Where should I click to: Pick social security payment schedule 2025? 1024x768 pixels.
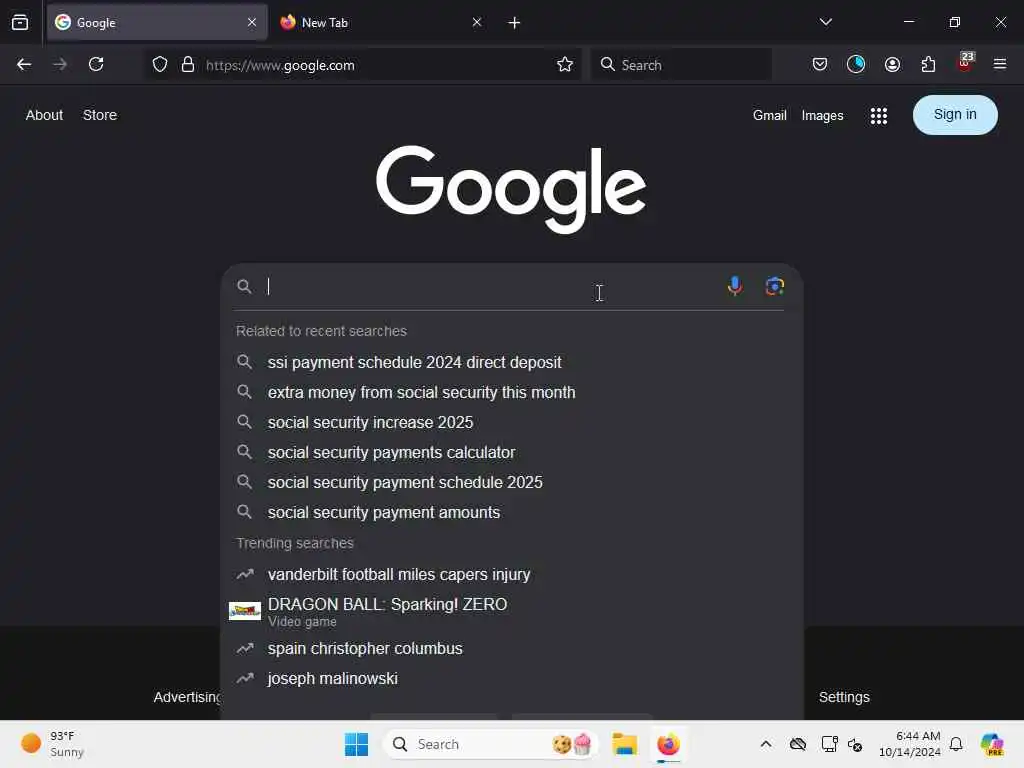click(x=512, y=482)
